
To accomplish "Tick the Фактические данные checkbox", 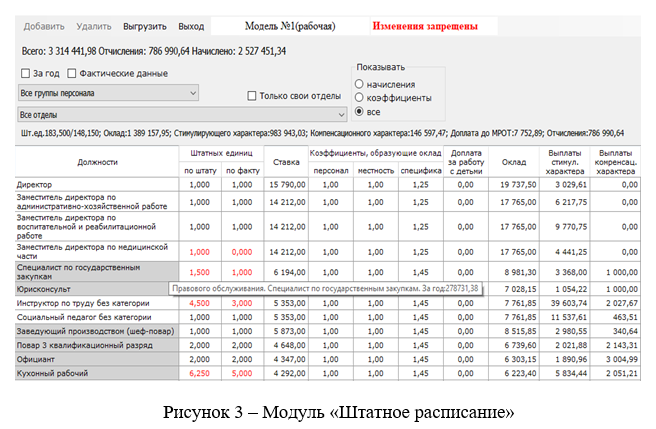I will click(72, 73).
